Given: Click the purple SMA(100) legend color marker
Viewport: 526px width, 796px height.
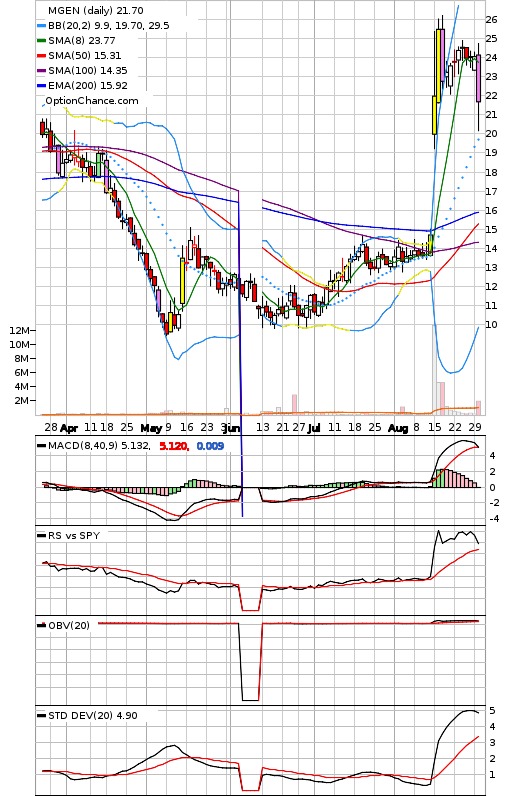Looking at the screenshot, I should 42,71.
